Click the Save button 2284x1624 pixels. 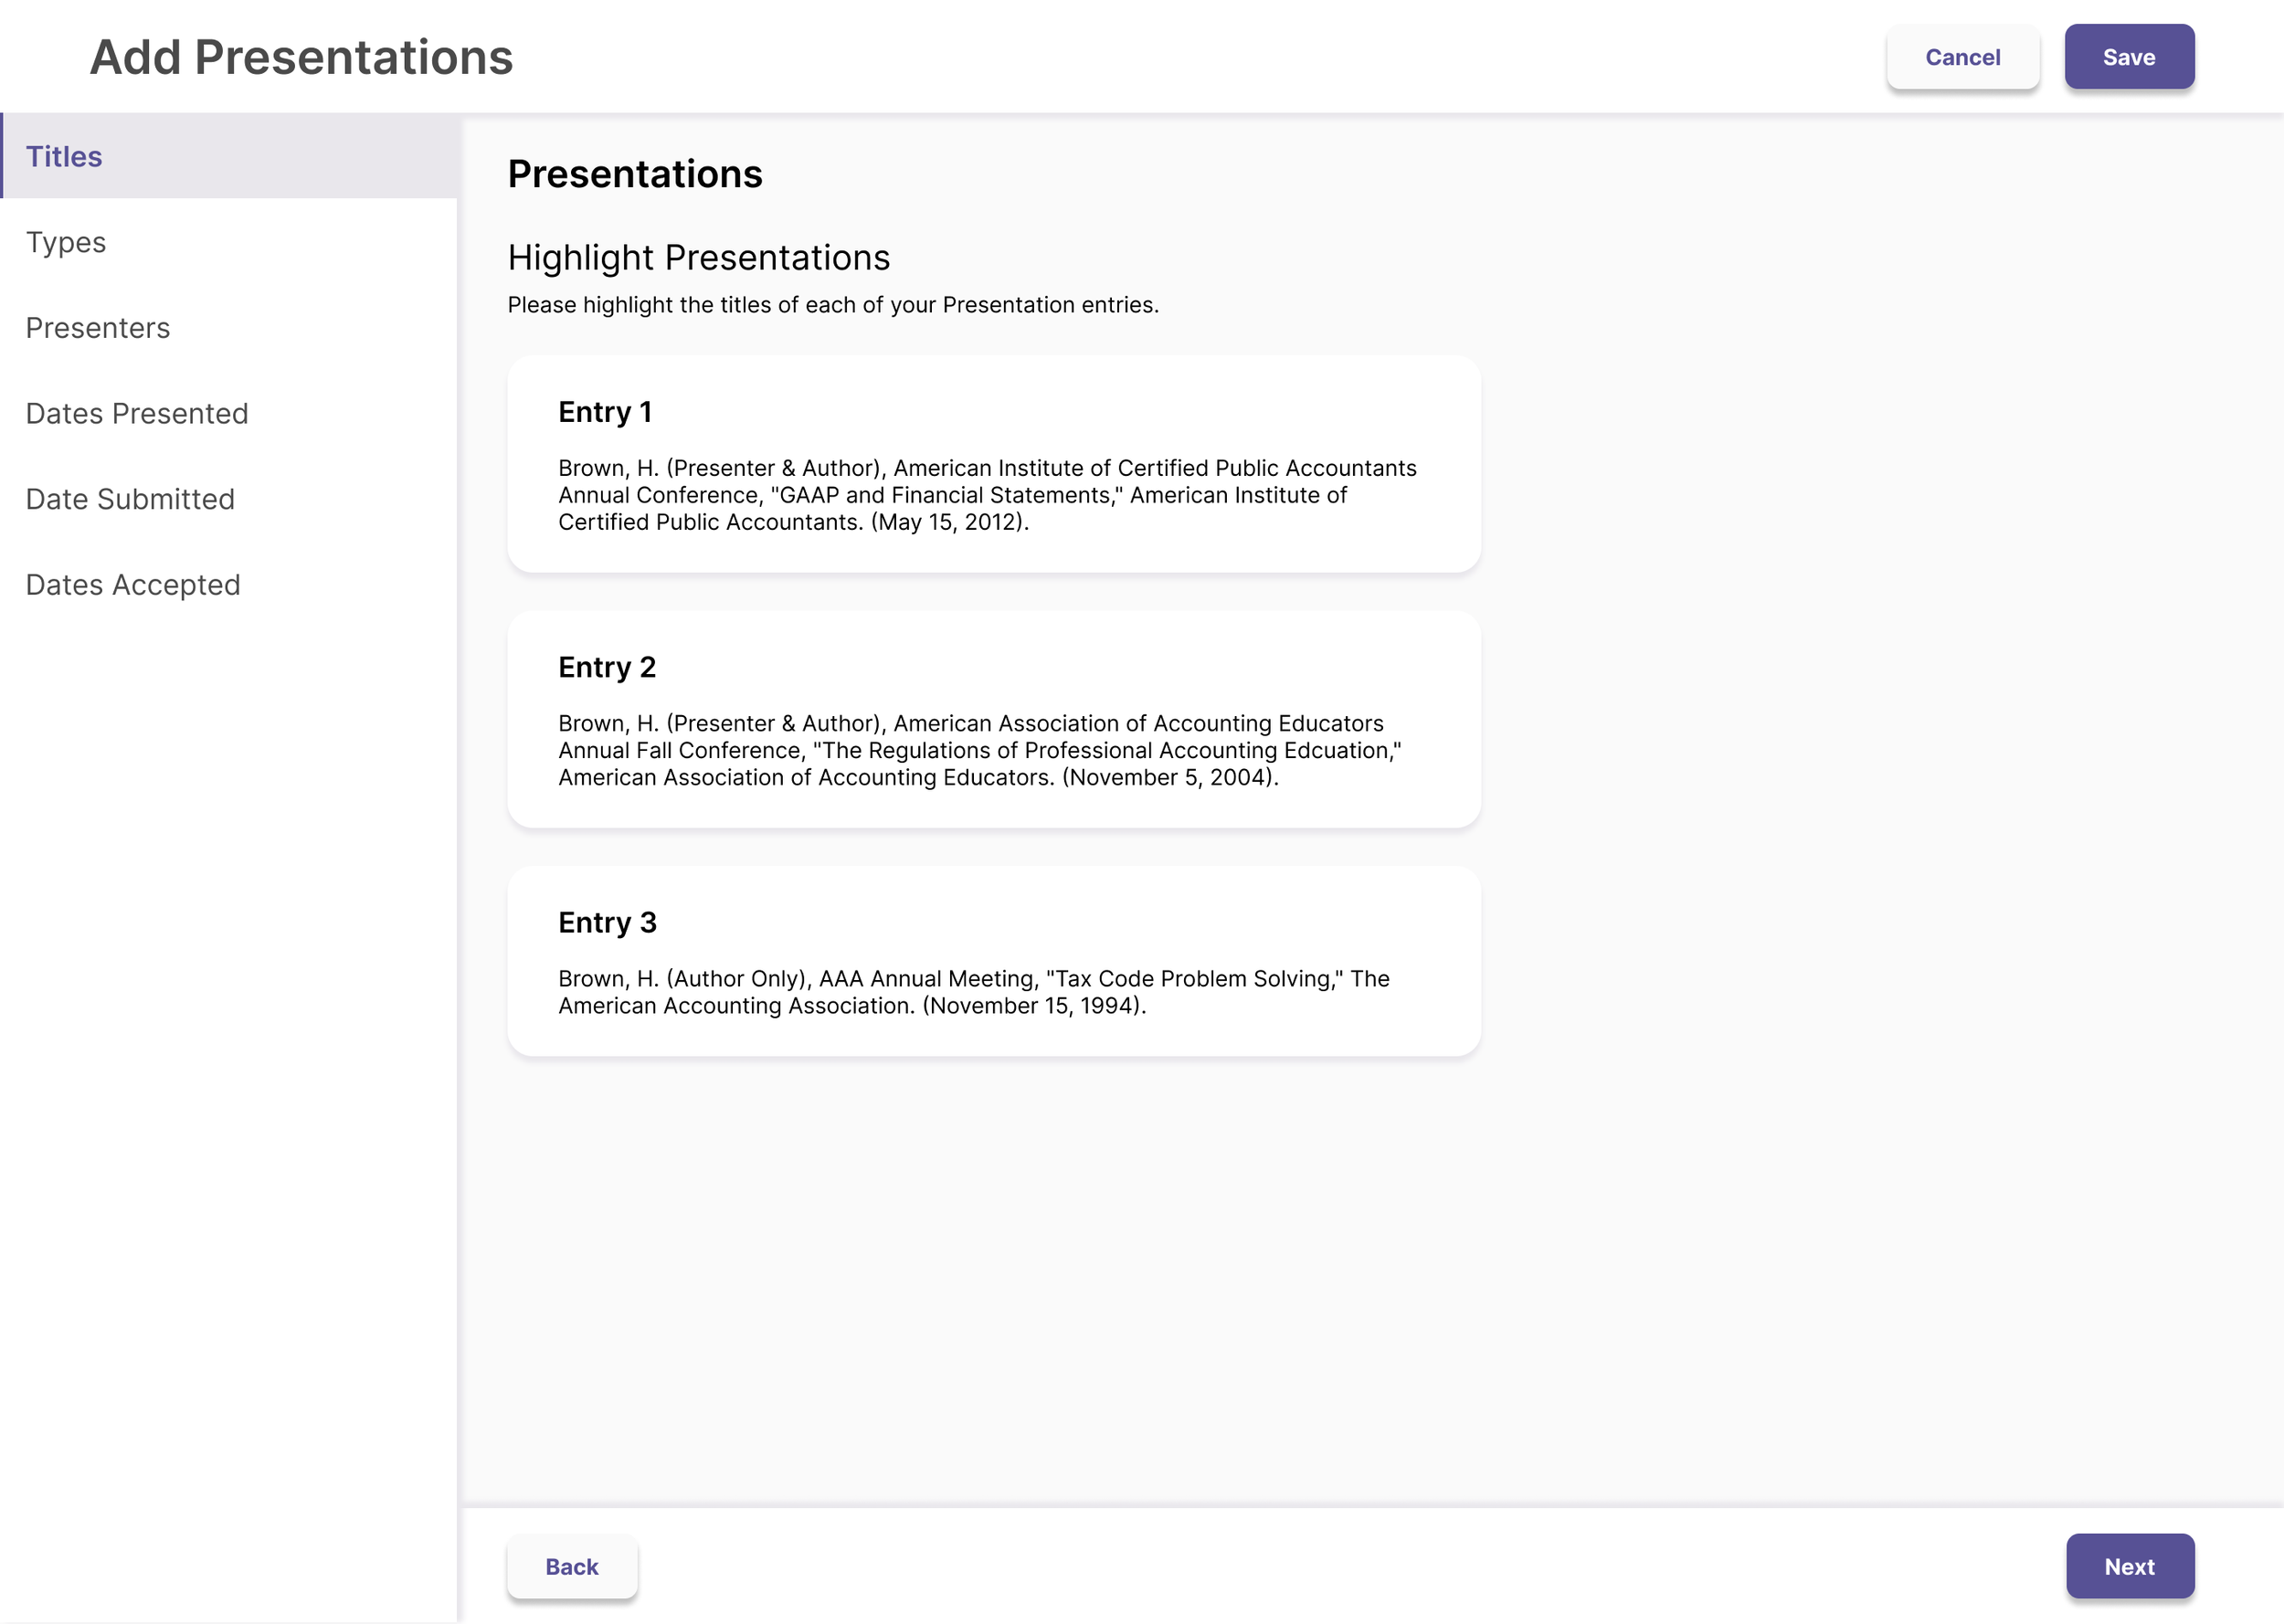(x=2128, y=57)
